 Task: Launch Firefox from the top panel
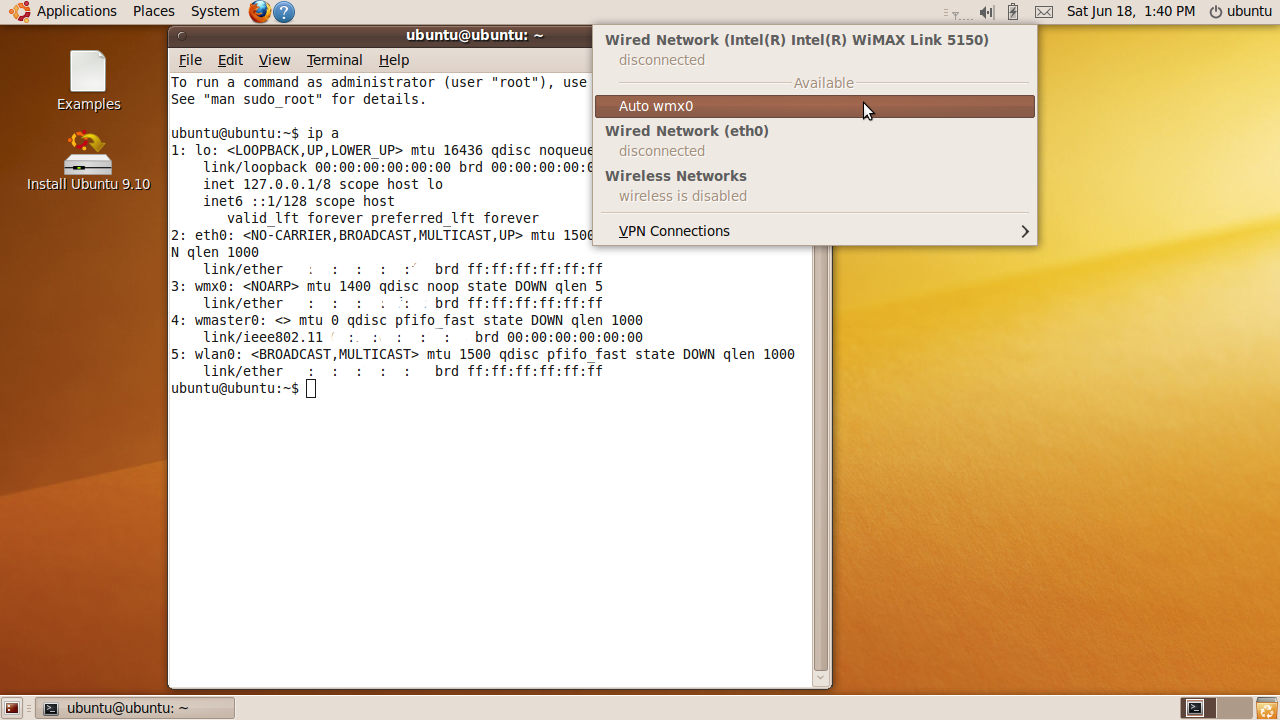point(260,12)
